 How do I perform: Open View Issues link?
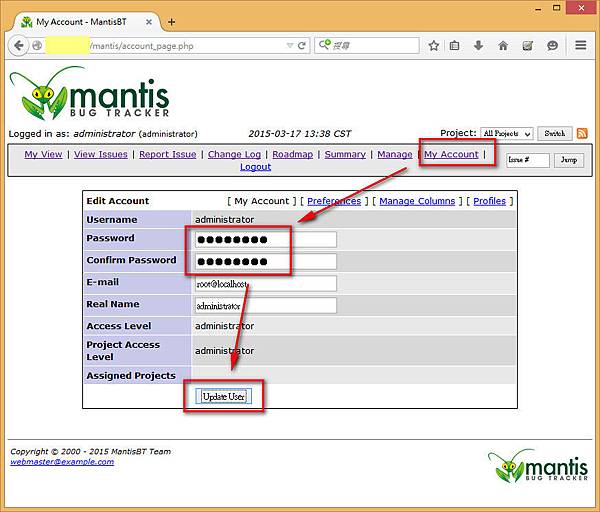[x=101, y=154]
